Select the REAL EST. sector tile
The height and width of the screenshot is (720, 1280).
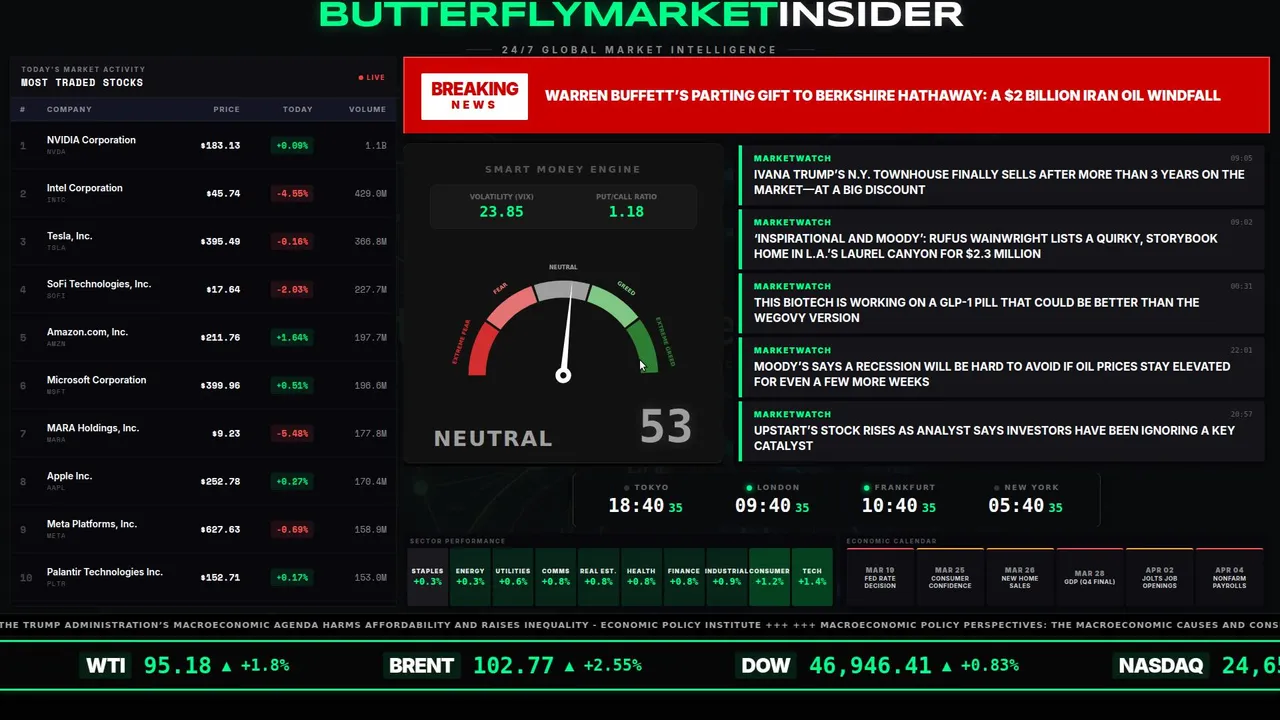(598, 577)
